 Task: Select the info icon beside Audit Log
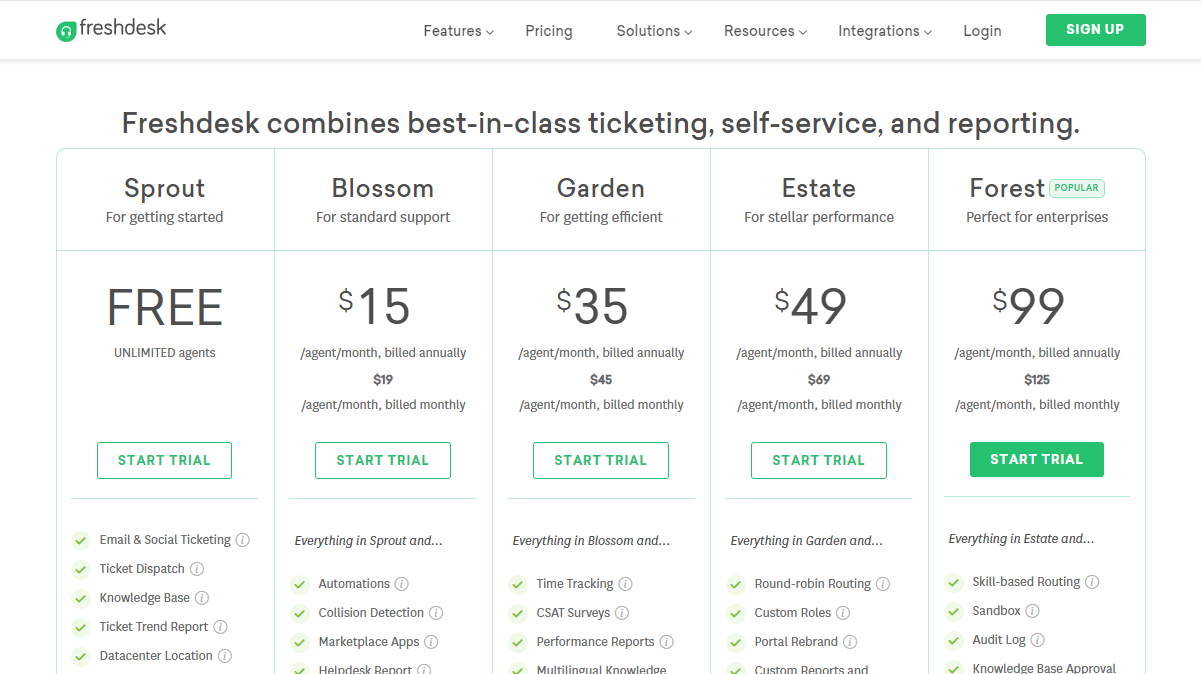[1038, 639]
